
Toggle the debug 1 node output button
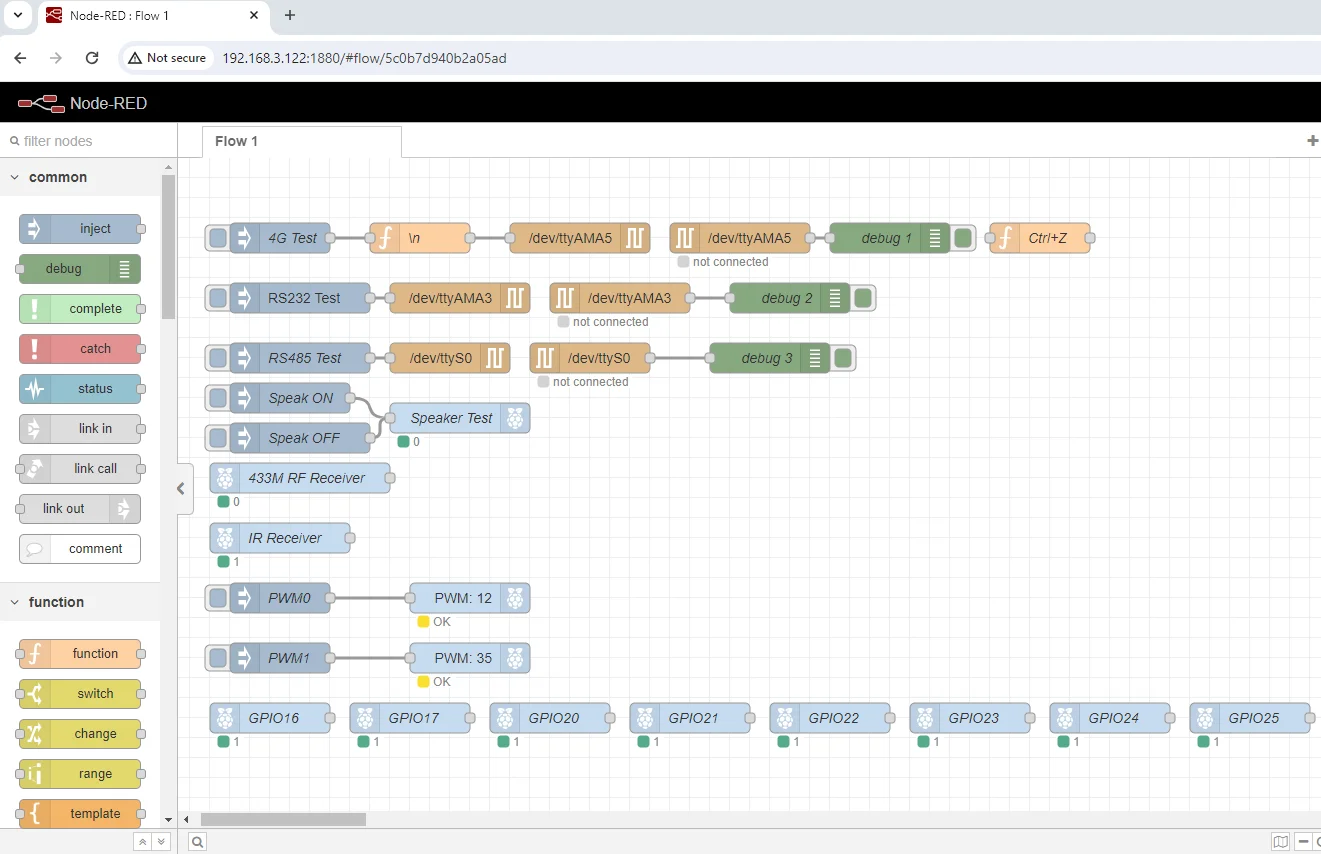pyautogui.click(x=963, y=238)
